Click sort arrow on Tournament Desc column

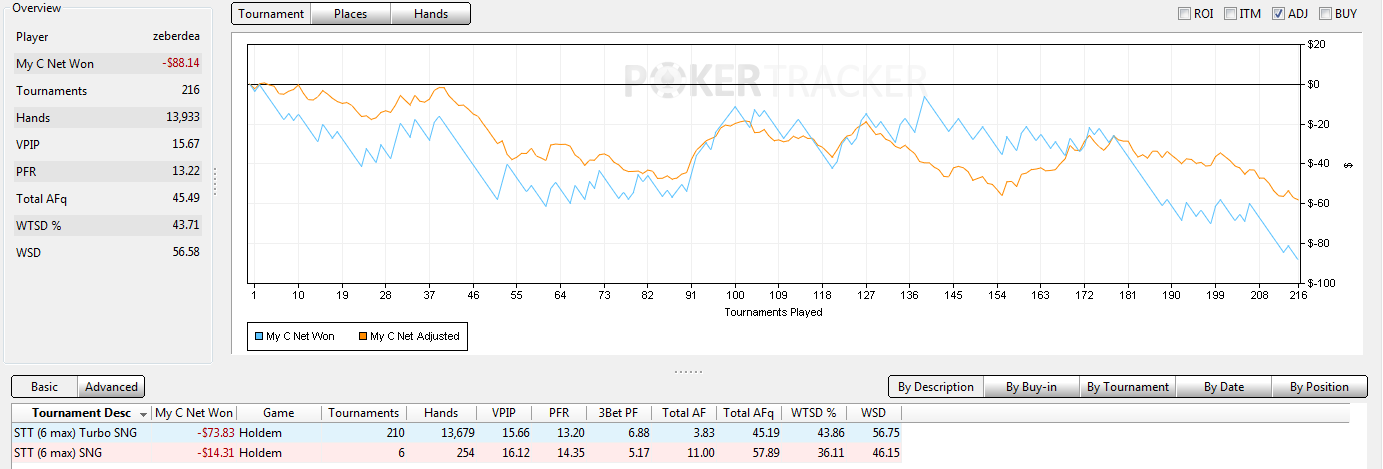click(x=144, y=414)
